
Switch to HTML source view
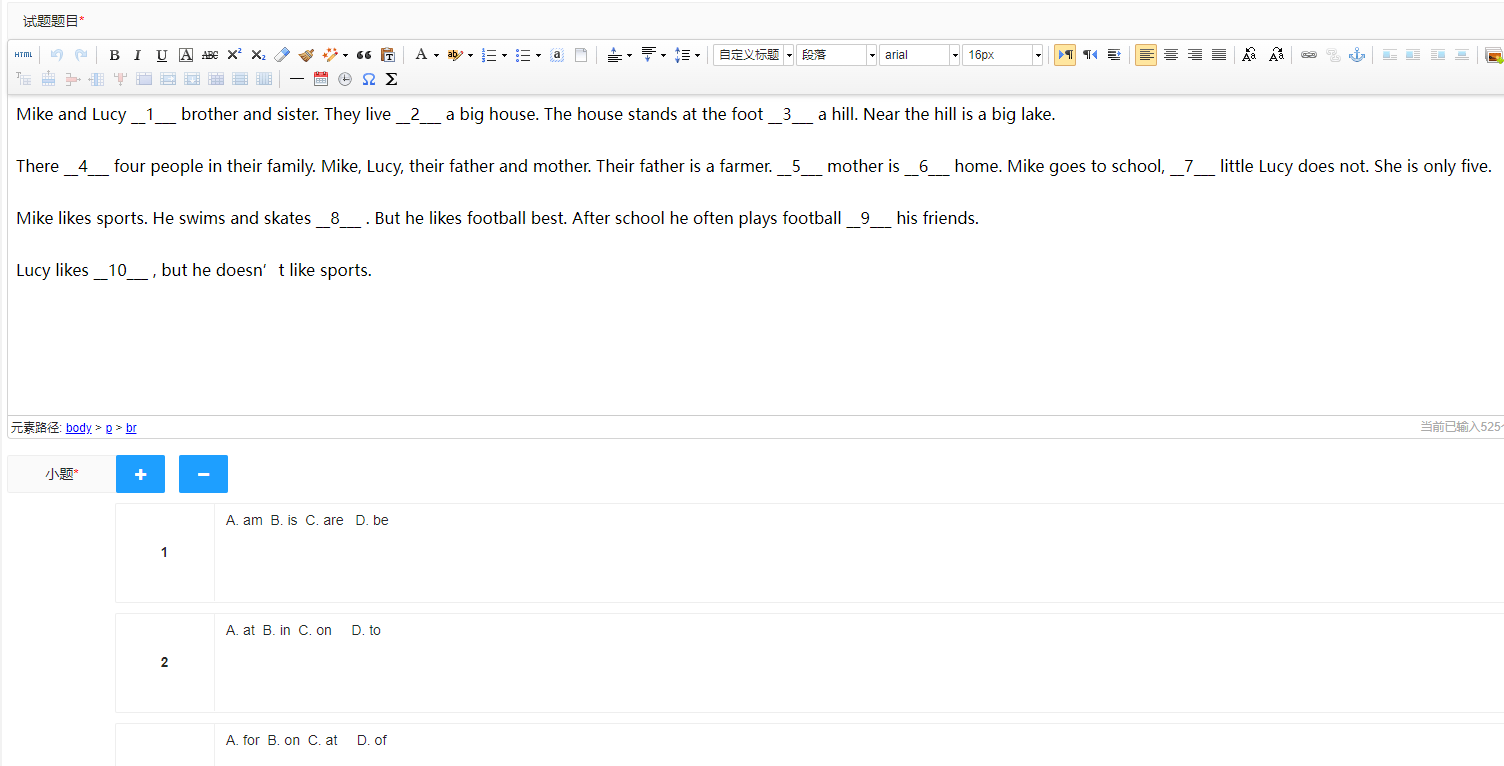click(23, 55)
